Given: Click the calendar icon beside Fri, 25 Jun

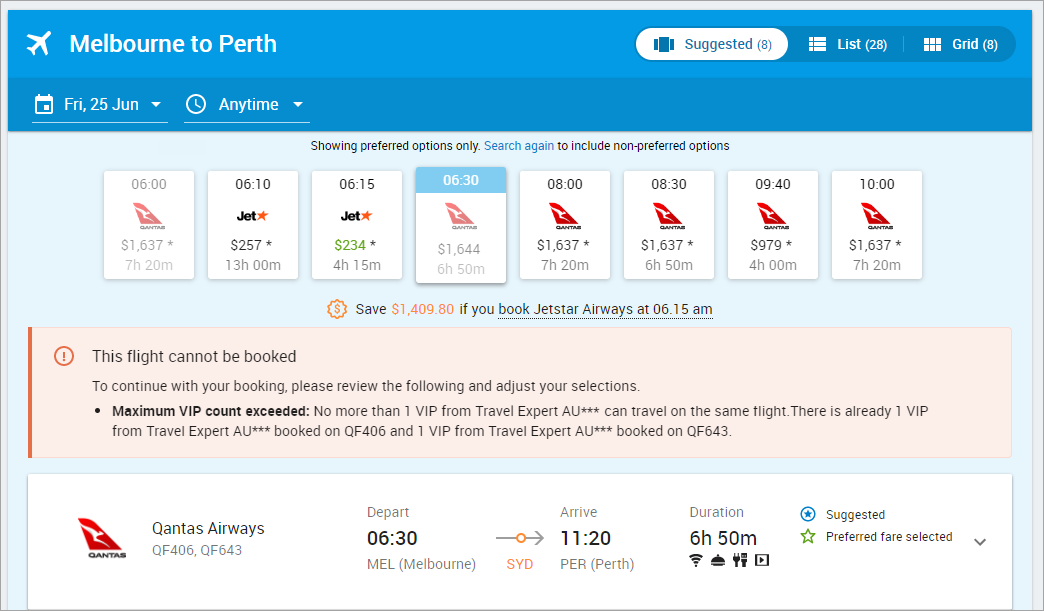Looking at the screenshot, I should coord(44,104).
